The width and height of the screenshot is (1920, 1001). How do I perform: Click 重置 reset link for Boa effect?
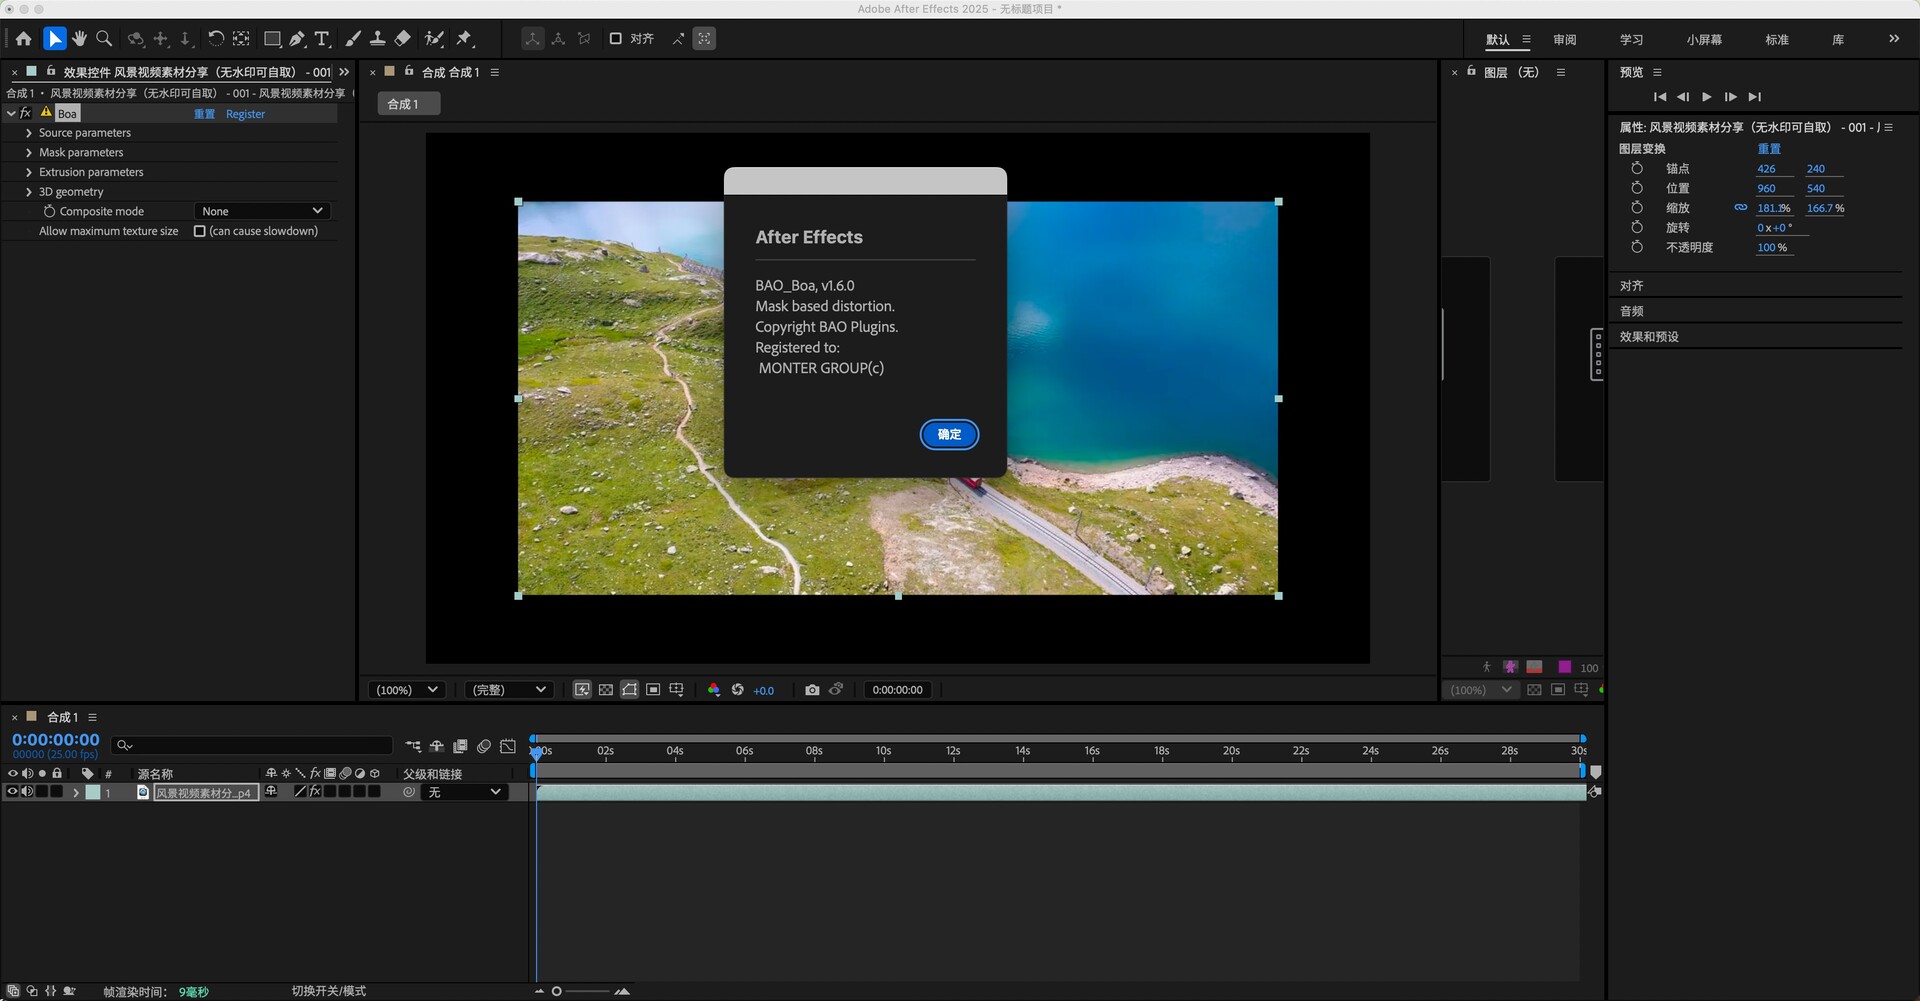coord(204,114)
